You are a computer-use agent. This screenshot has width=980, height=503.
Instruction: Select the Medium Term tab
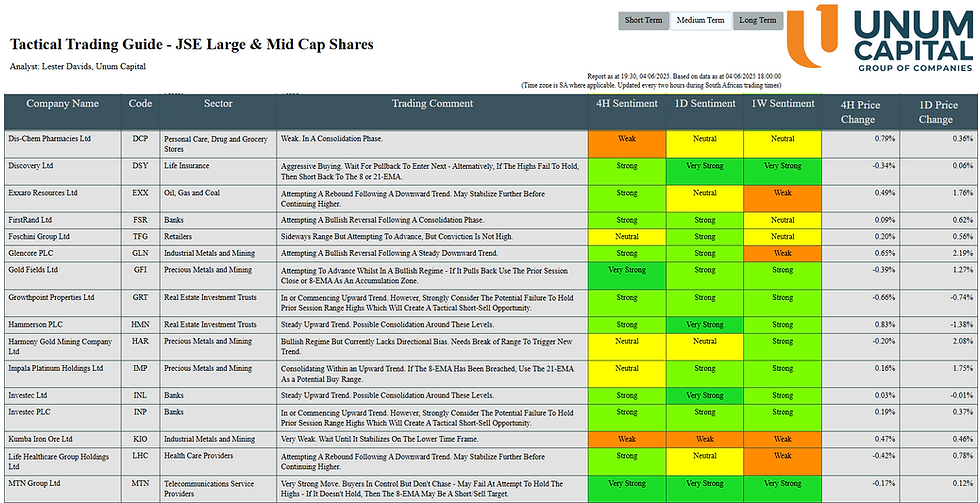tap(700, 20)
